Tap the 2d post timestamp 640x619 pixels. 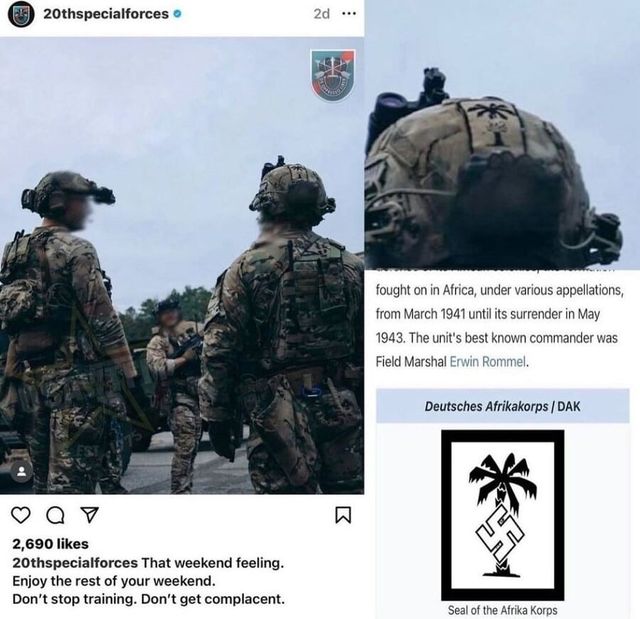[322, 14]
